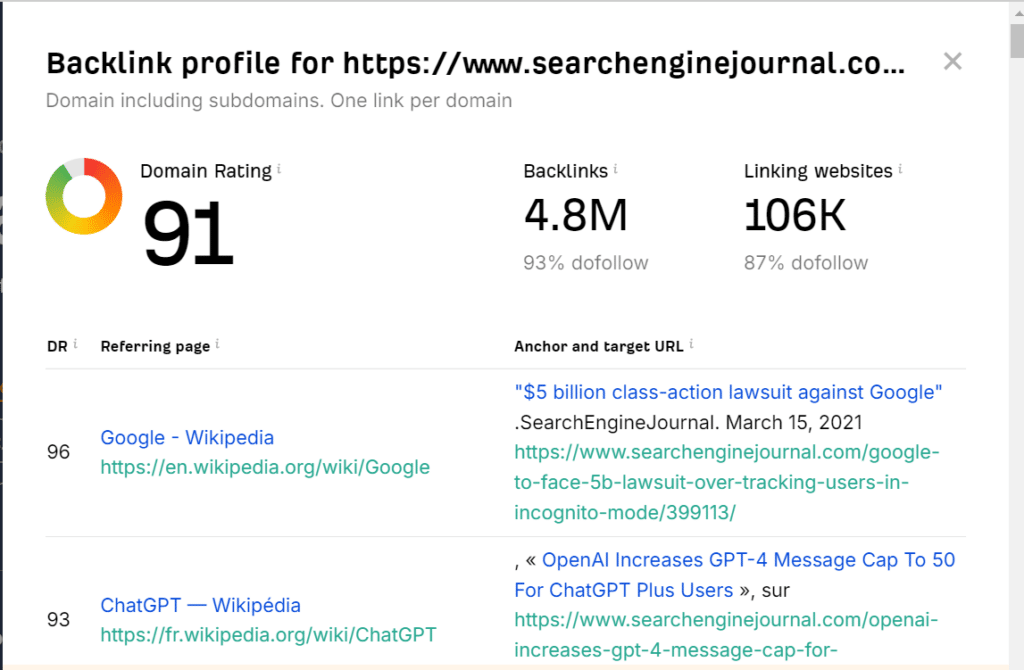Viewport: 1024px width, 670px height.
Task: Select the 106K linking websites figure
Action: [795, 215]
